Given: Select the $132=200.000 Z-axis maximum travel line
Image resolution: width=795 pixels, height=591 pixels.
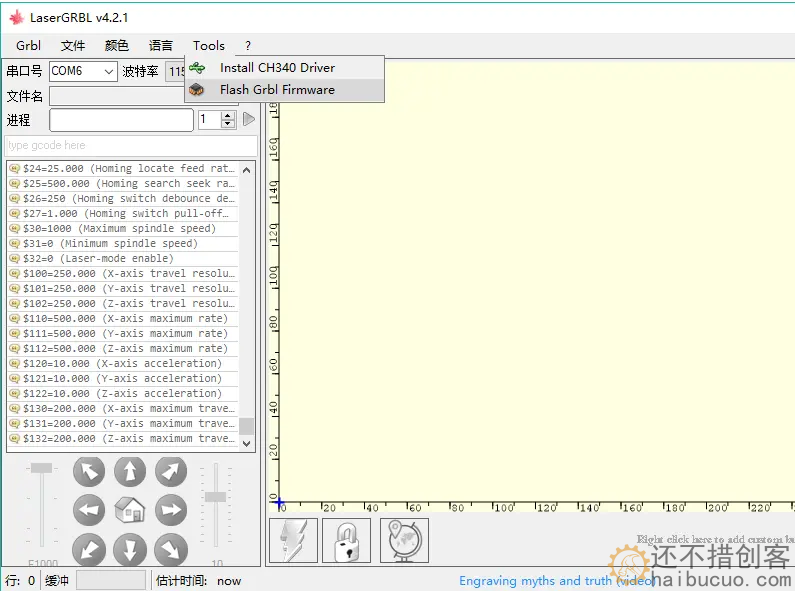Looking at the screenshot, I should [123, 438].
